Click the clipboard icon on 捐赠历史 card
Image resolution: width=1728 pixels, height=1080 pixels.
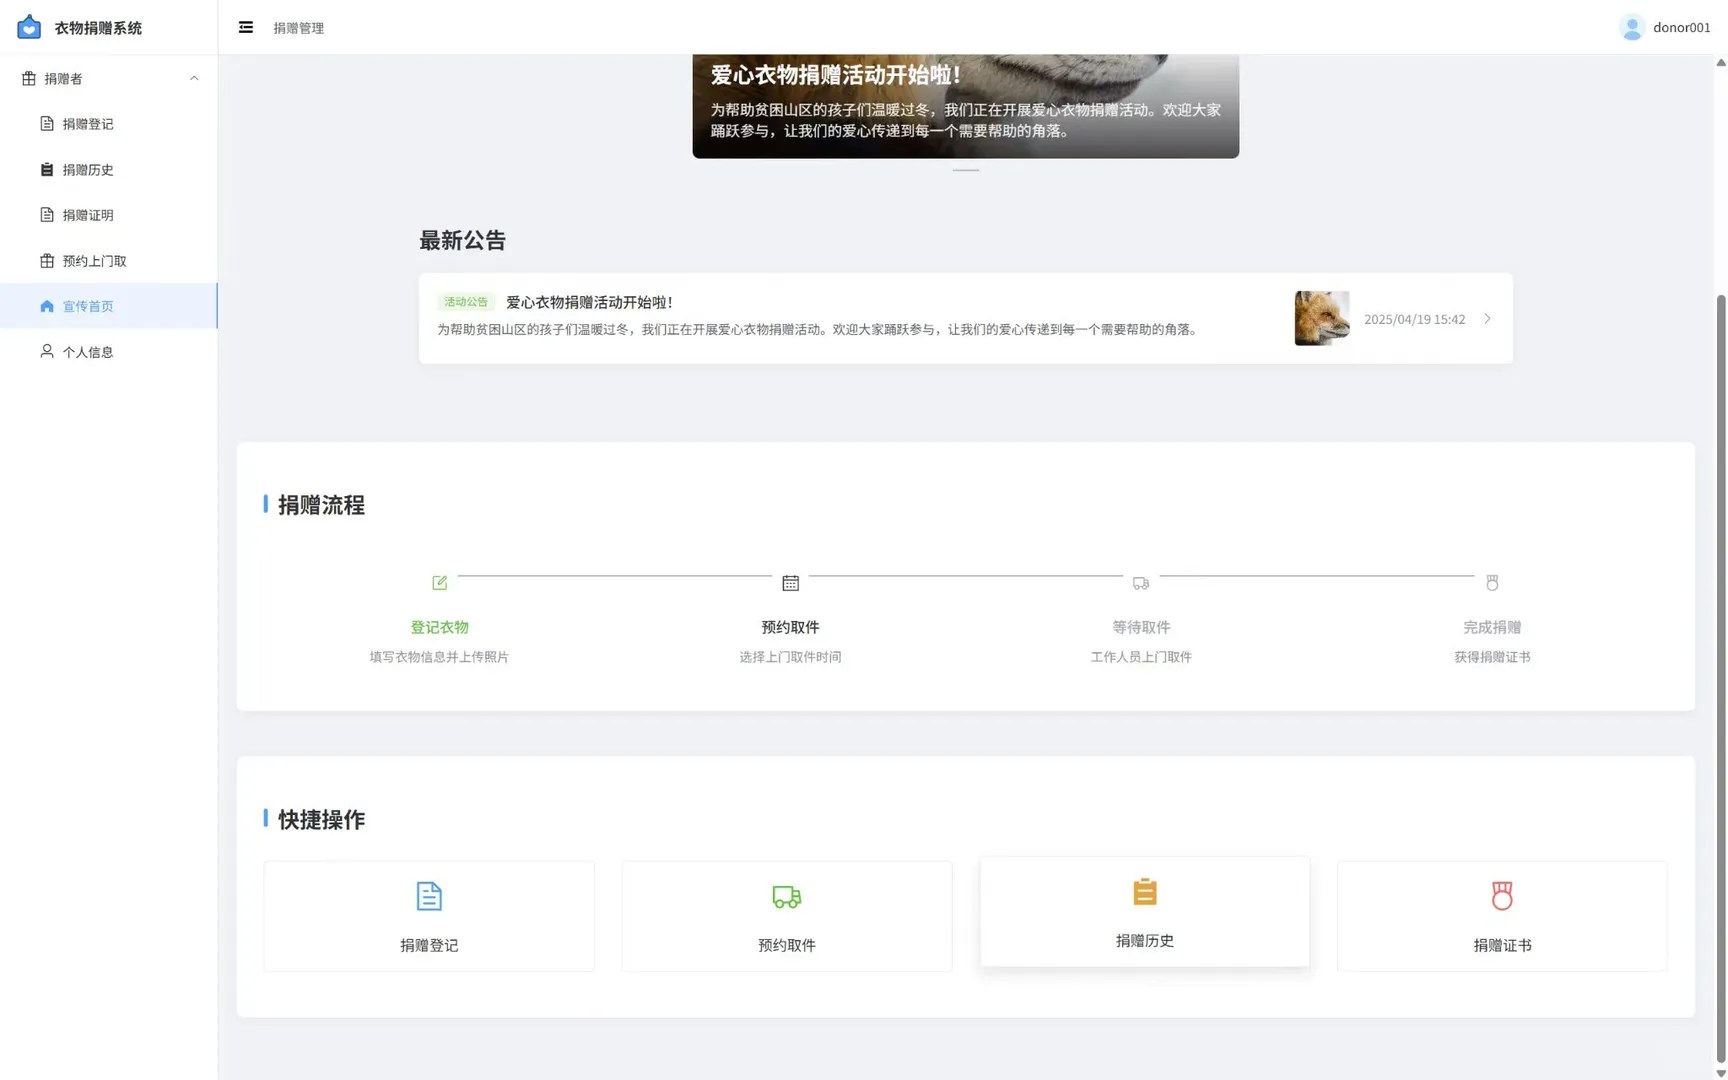tap(1144, 891)
